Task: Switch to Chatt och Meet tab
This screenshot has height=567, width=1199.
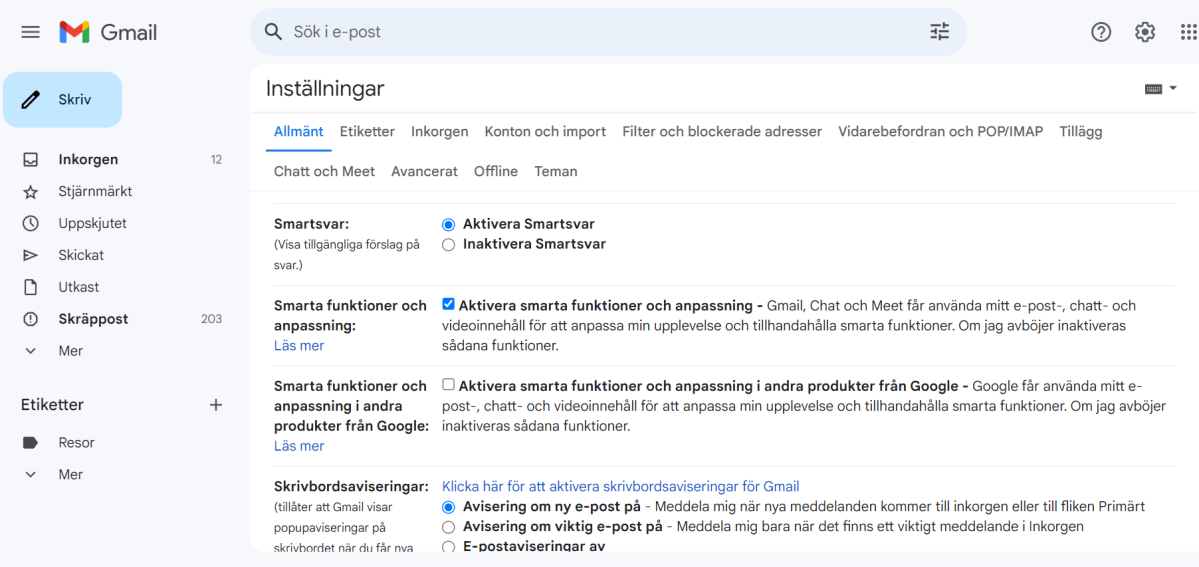Action: point(324,171)
